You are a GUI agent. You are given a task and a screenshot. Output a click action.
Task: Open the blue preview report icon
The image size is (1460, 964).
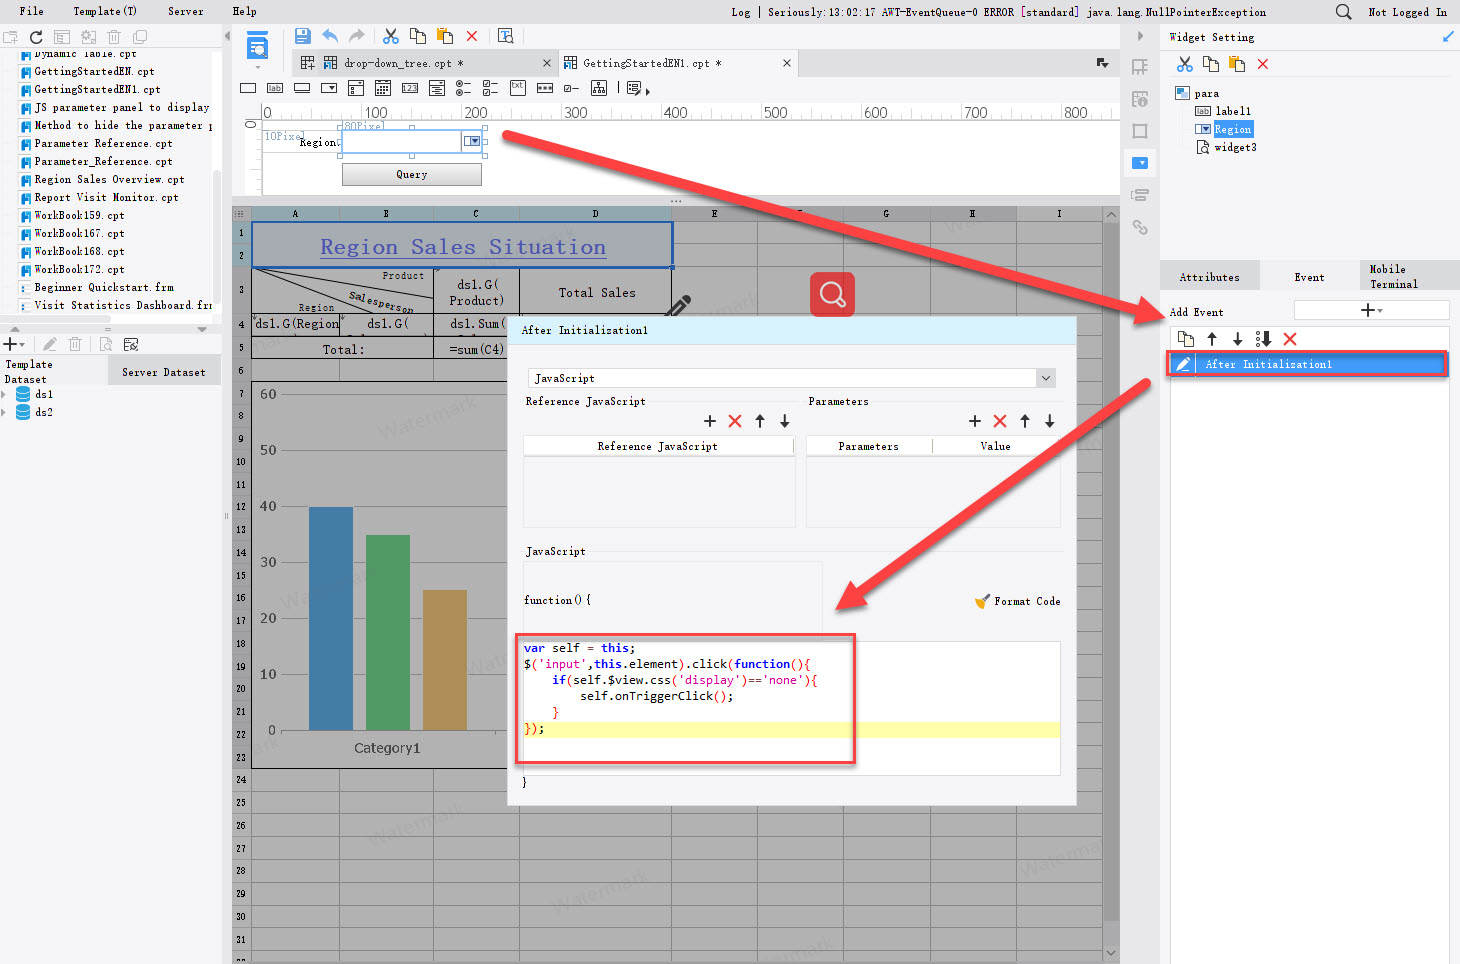click(x=258, y=46)
